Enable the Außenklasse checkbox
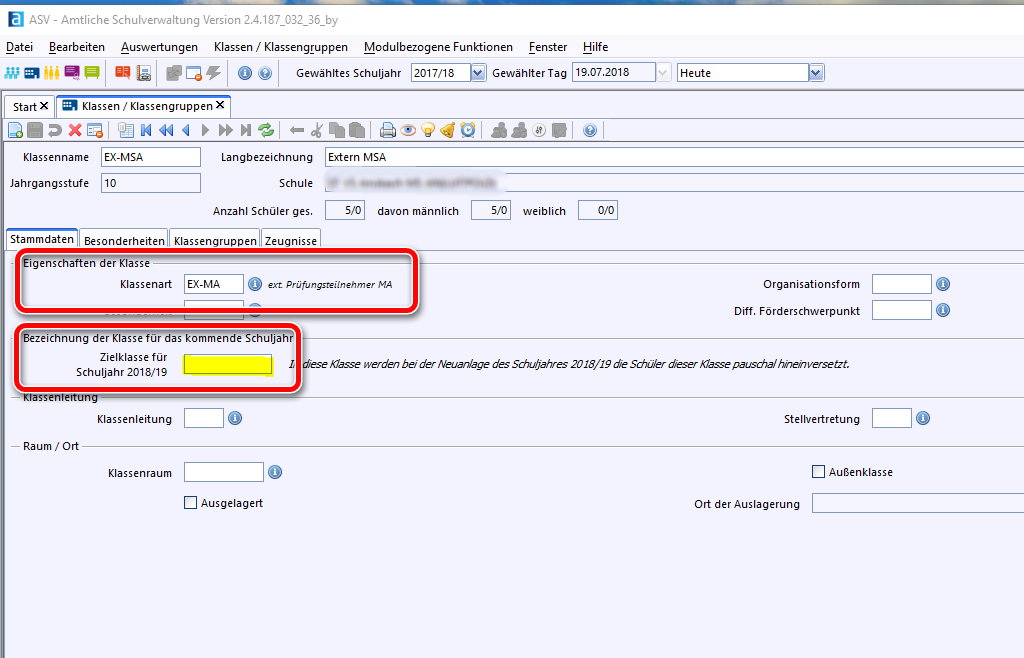This screenshot has width=1024, height=658. [x=818, y=471]
